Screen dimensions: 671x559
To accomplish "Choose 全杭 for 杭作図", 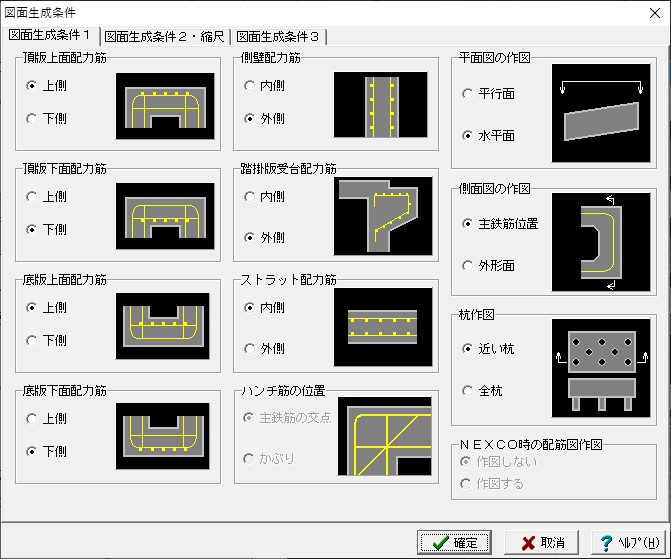I will pos(482,391).
